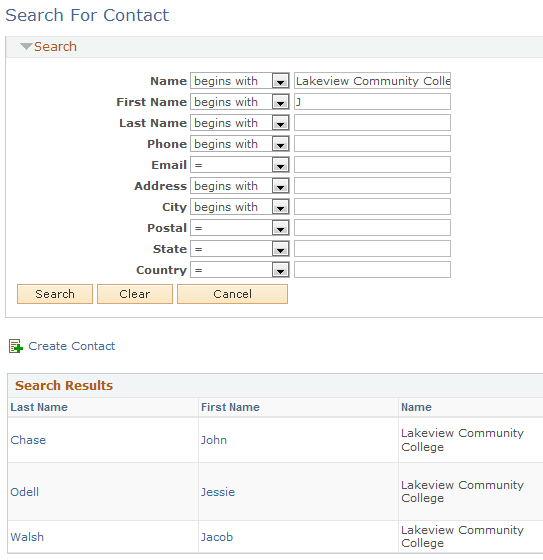Click the Search button
543x560 pixels.
tap(55, 294)
